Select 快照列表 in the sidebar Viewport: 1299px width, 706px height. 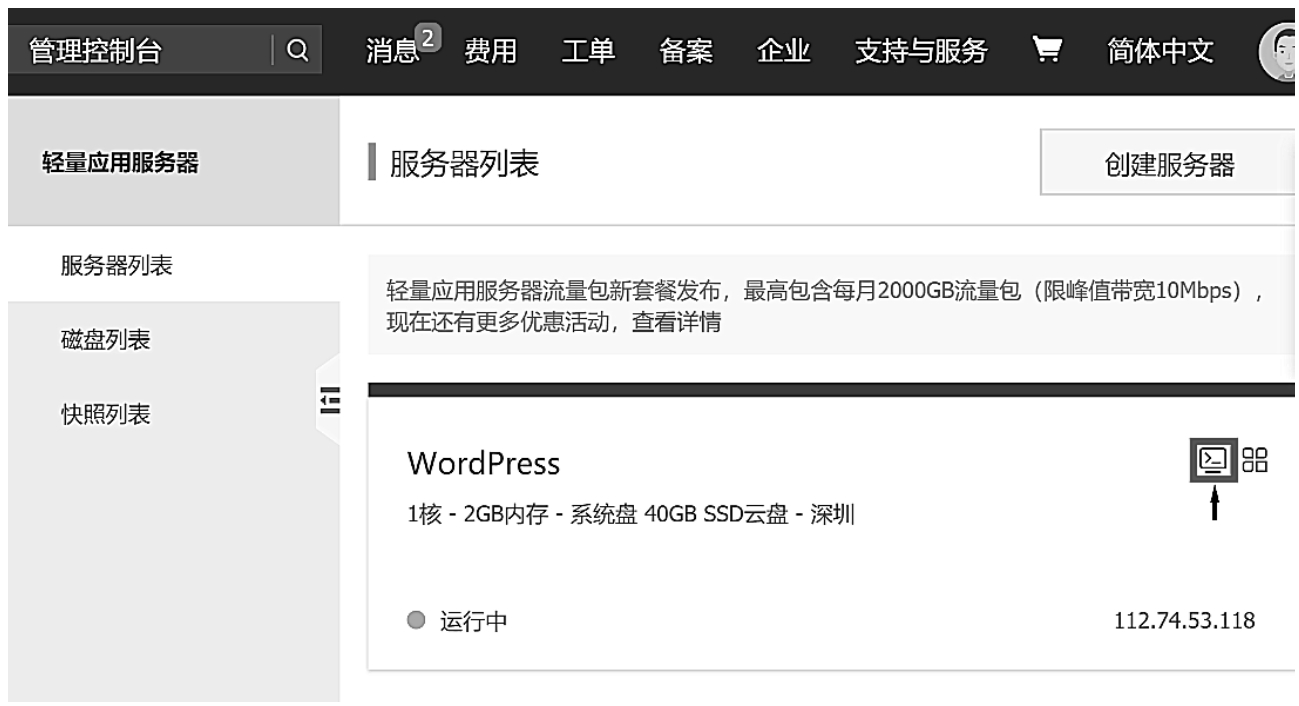pyautogui.click(x=105, y=415)
